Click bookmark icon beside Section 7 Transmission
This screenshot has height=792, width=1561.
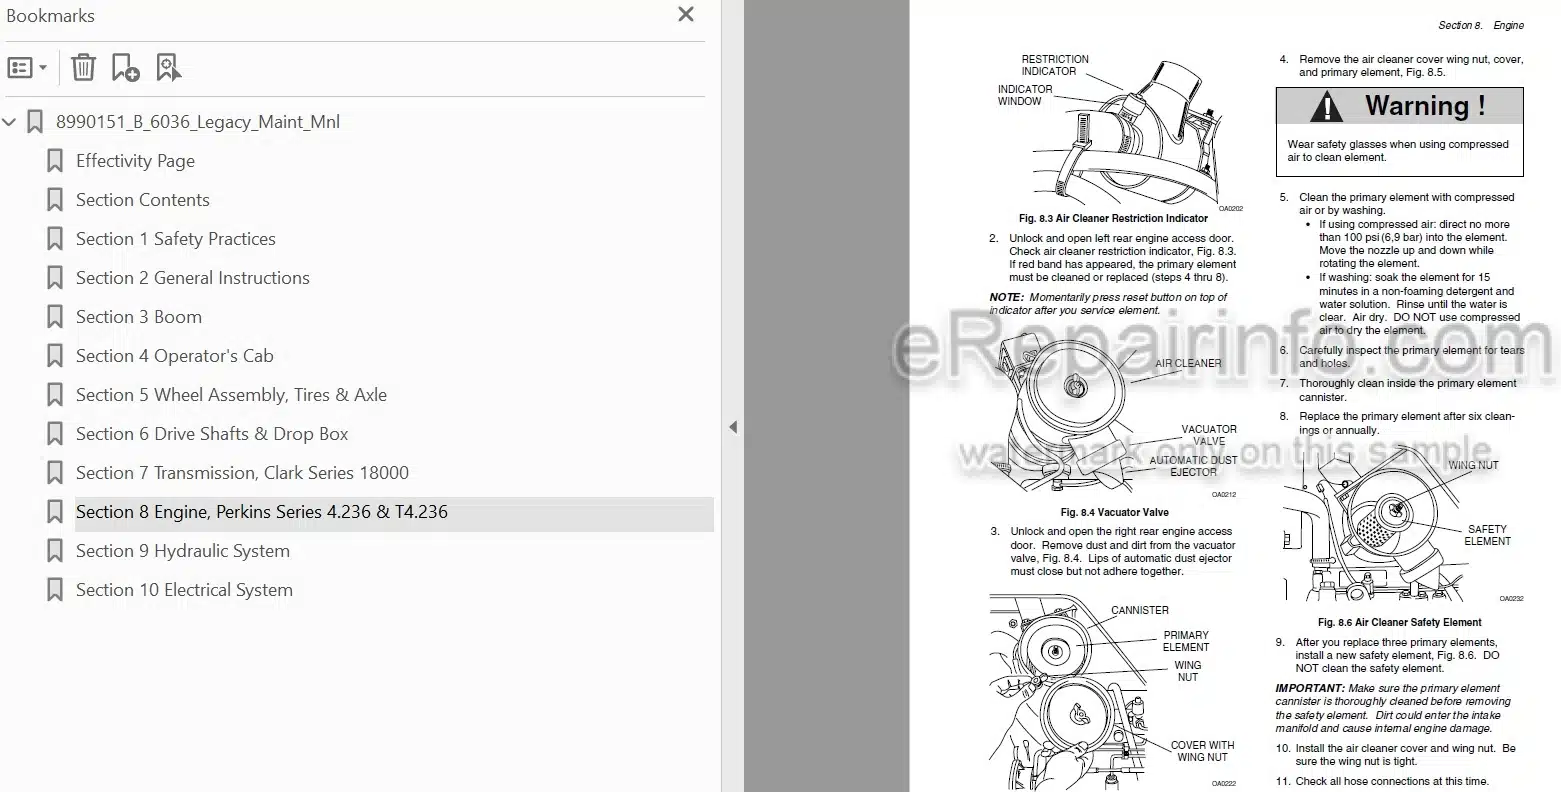click(x=55, y=473)
